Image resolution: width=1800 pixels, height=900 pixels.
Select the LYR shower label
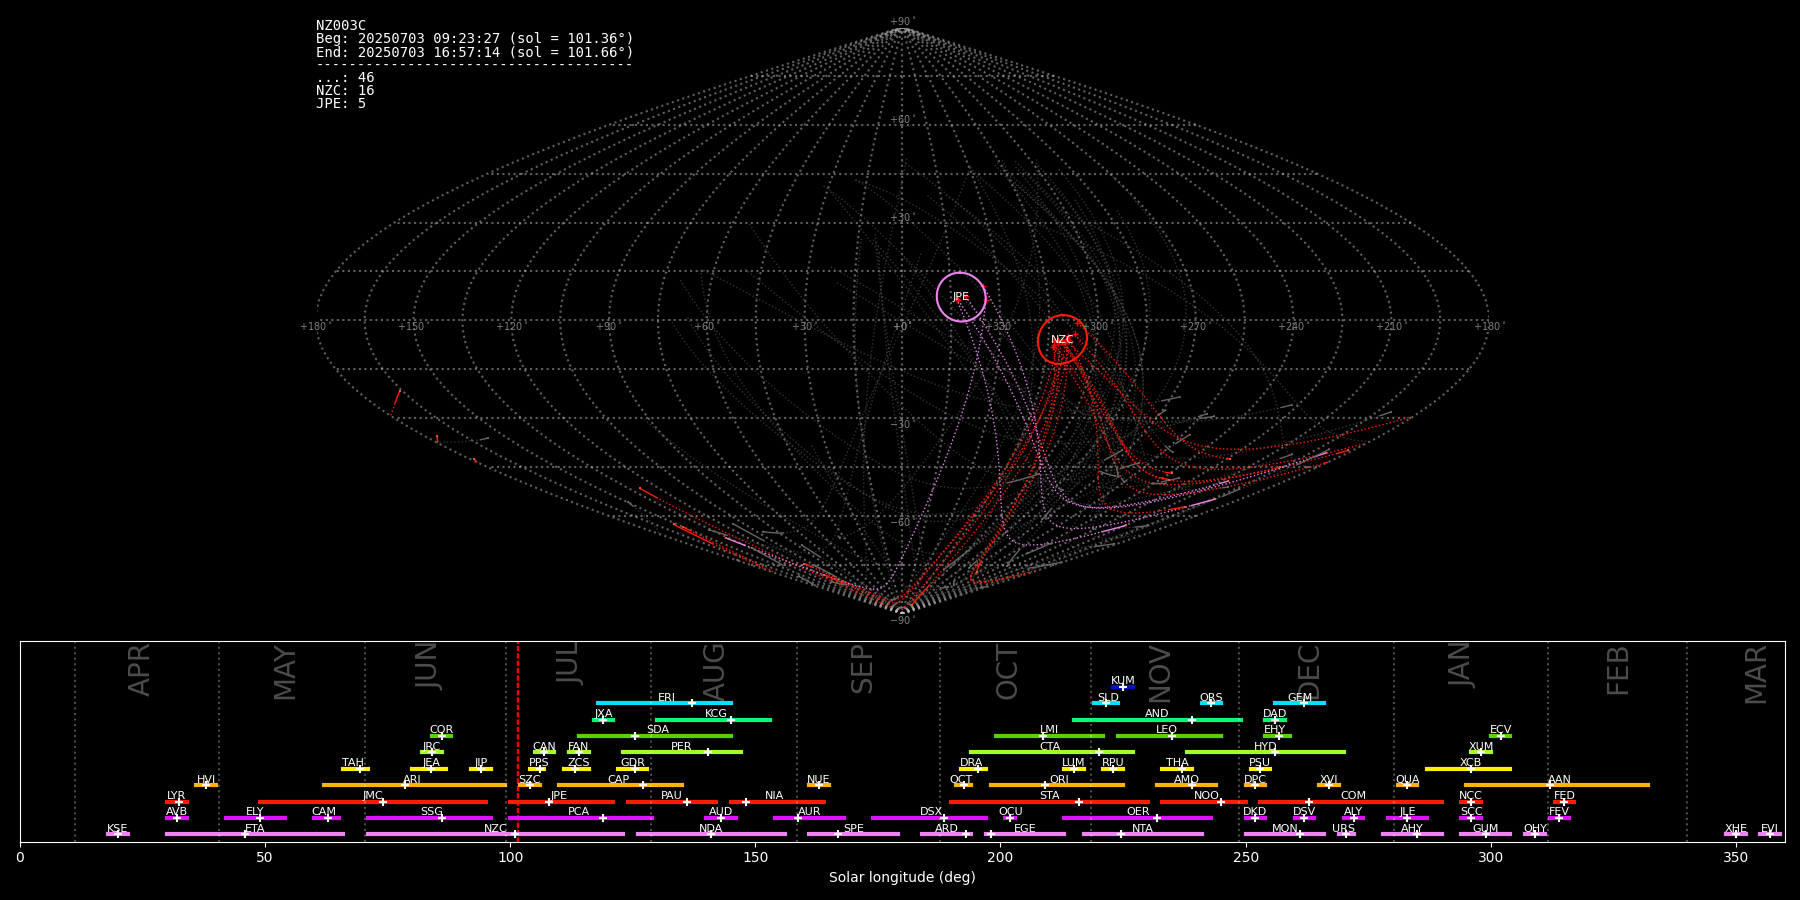pyautogui.click(x=176, y=796)
